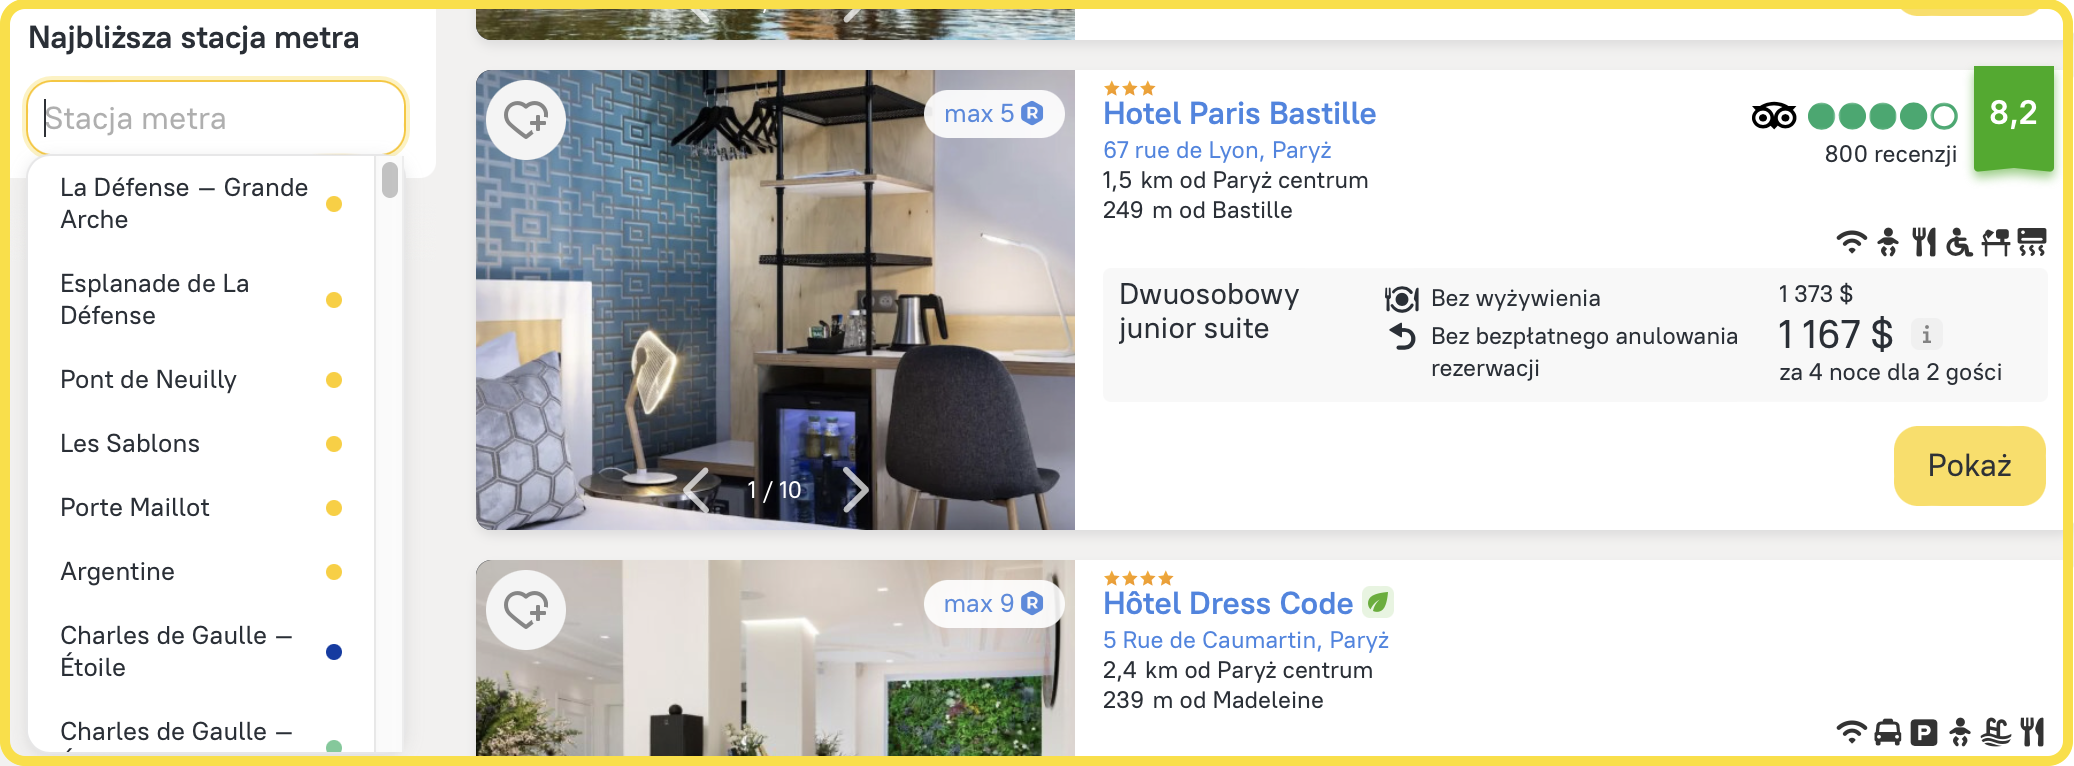Viewport: 2074px width, 766px height.
Task: Click the TripAdvisor owl icon
Action: (x=1774, y=117)
